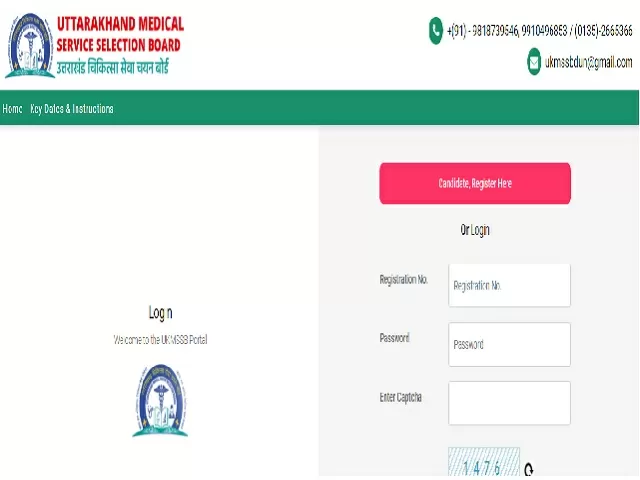640x480 pixels.
Task: Focus the Password input field
Action: point(509,344)
